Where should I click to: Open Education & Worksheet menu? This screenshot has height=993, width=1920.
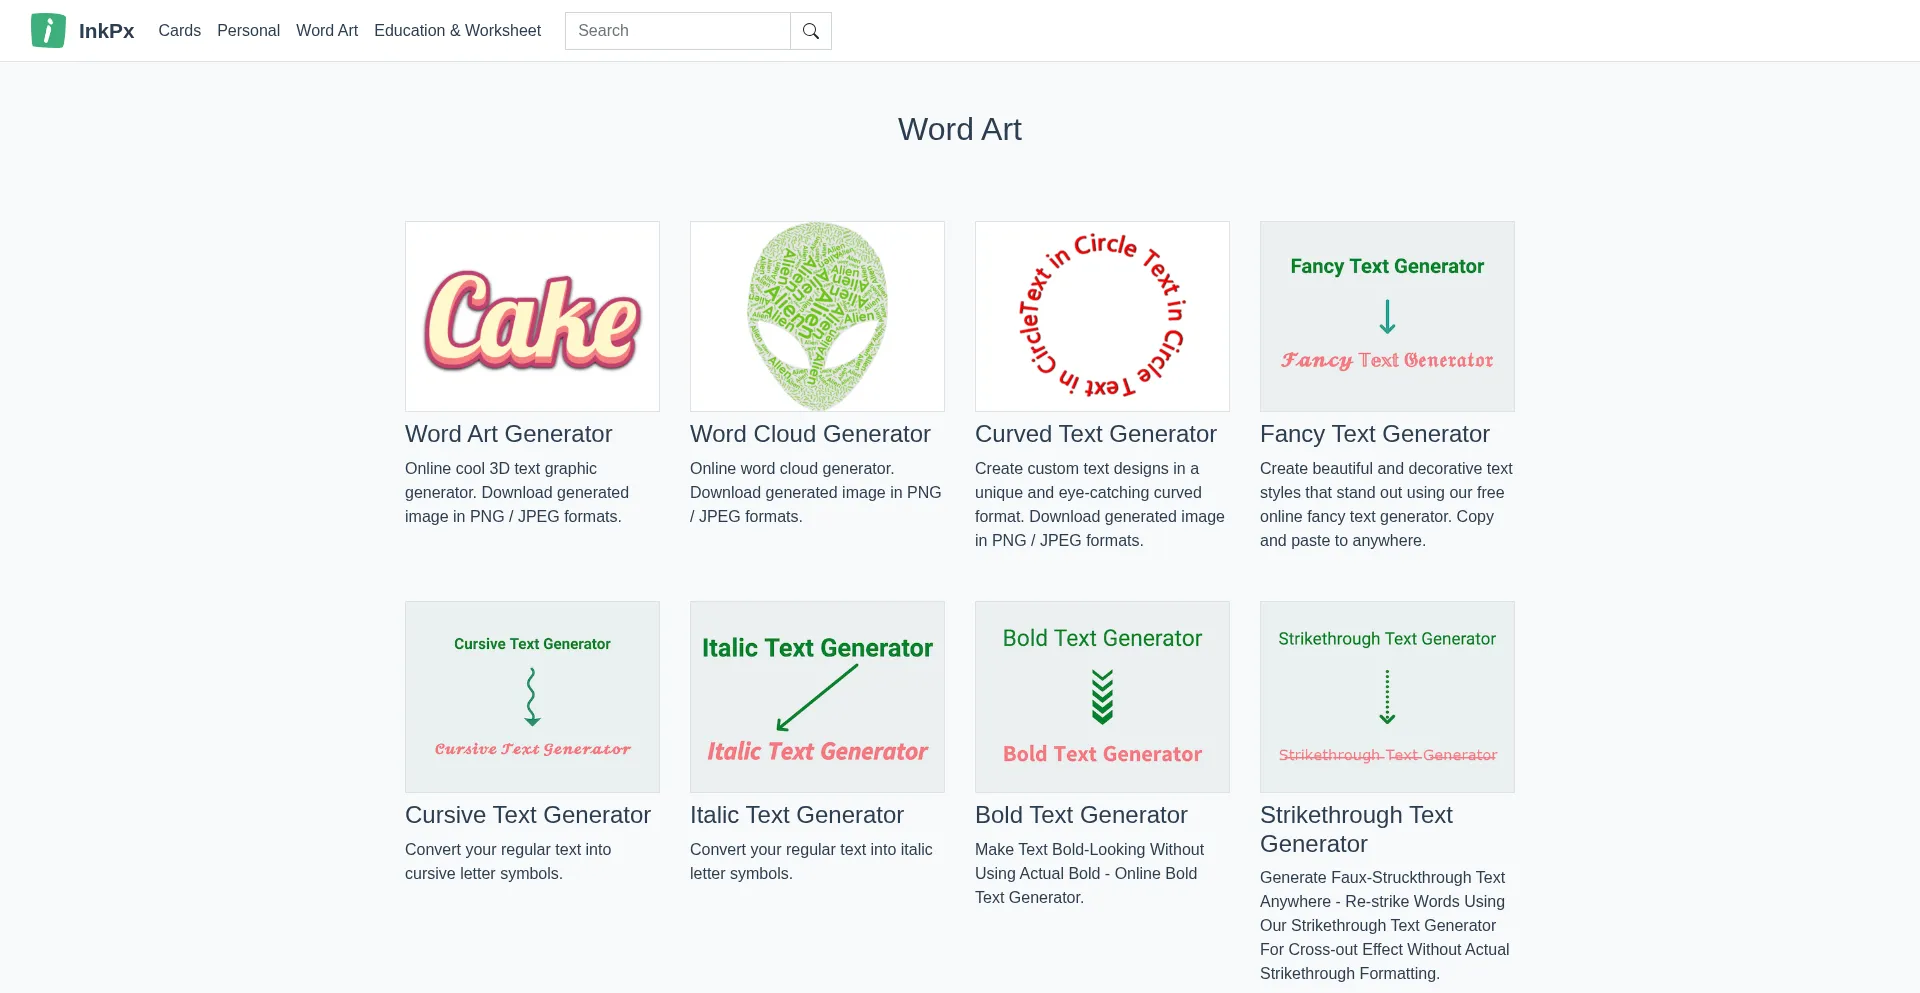(457, 31)
